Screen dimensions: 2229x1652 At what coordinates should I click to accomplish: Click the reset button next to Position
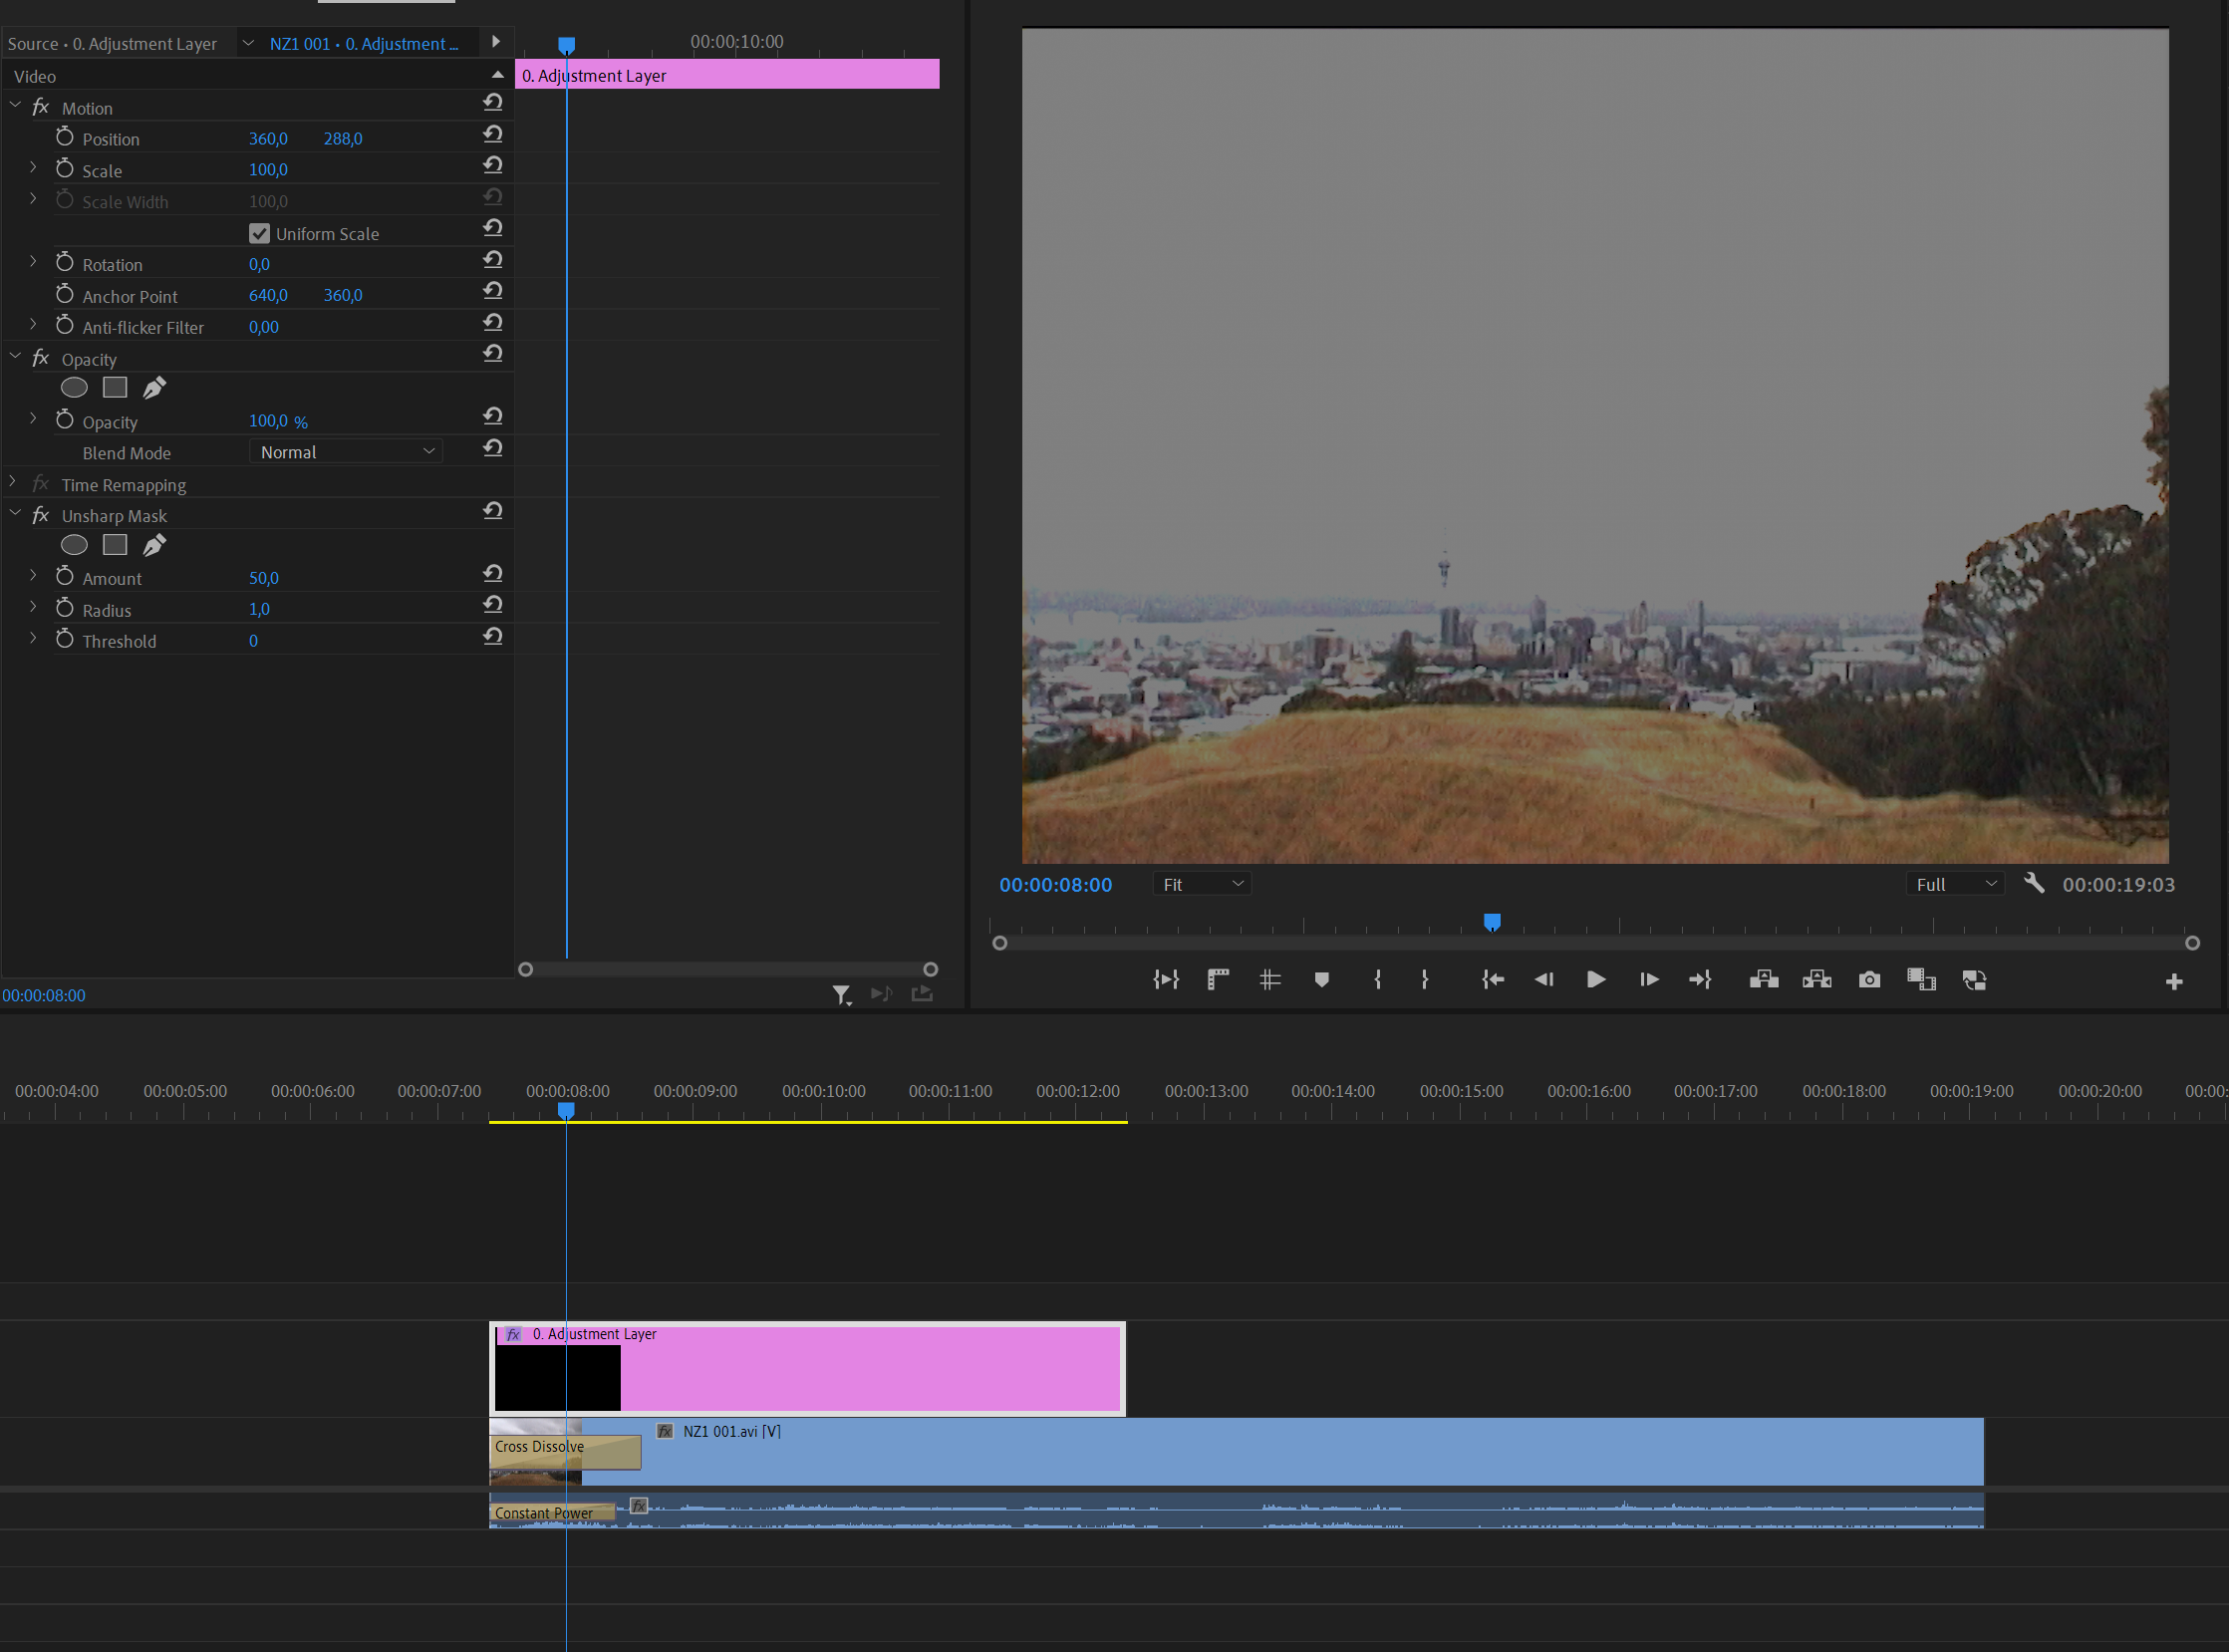[492, 133]
